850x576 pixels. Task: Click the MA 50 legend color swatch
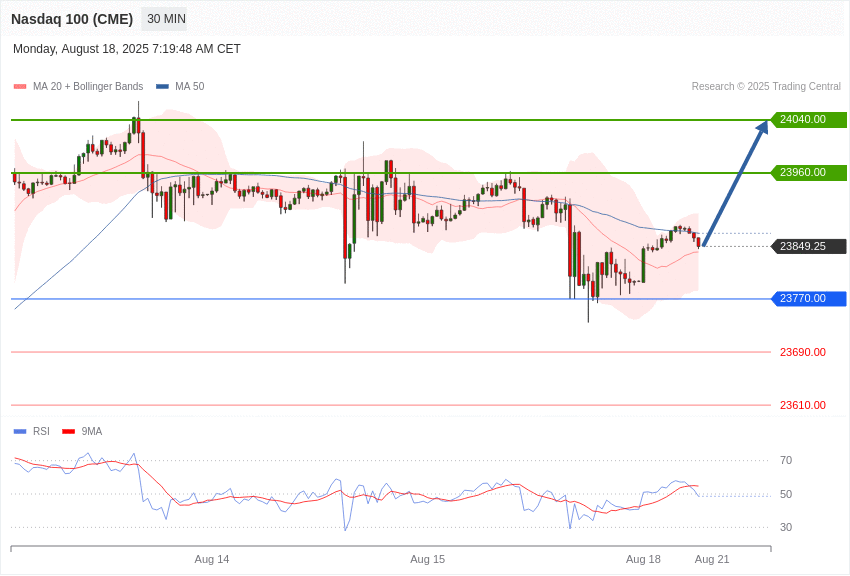click(x=162, y=86)
